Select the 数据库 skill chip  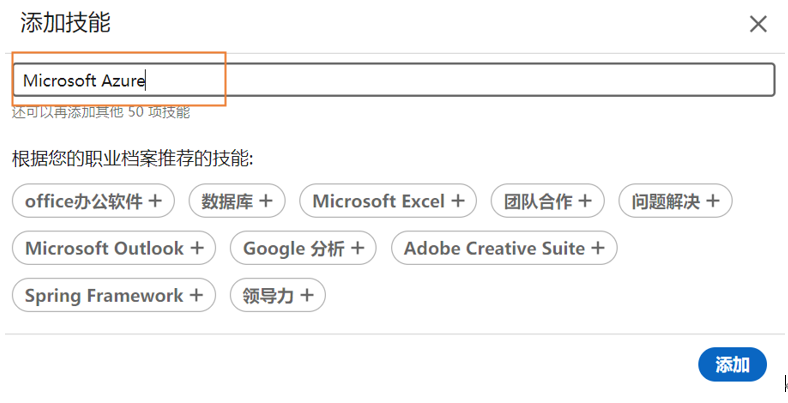[237, 201]
